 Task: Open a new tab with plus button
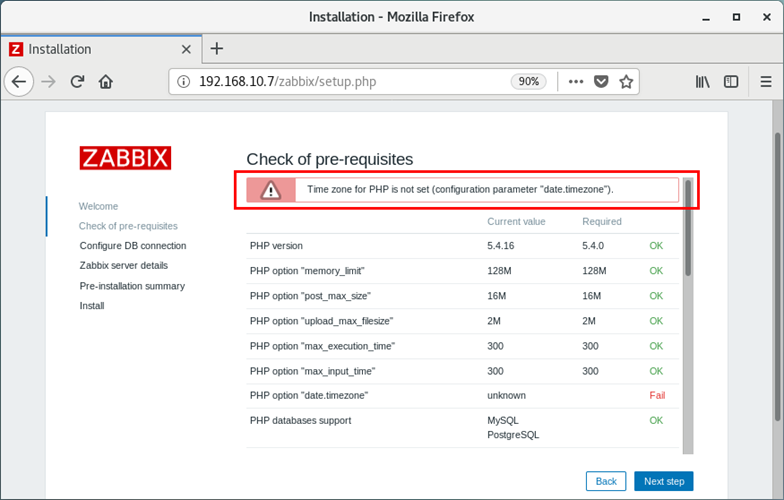216,48
